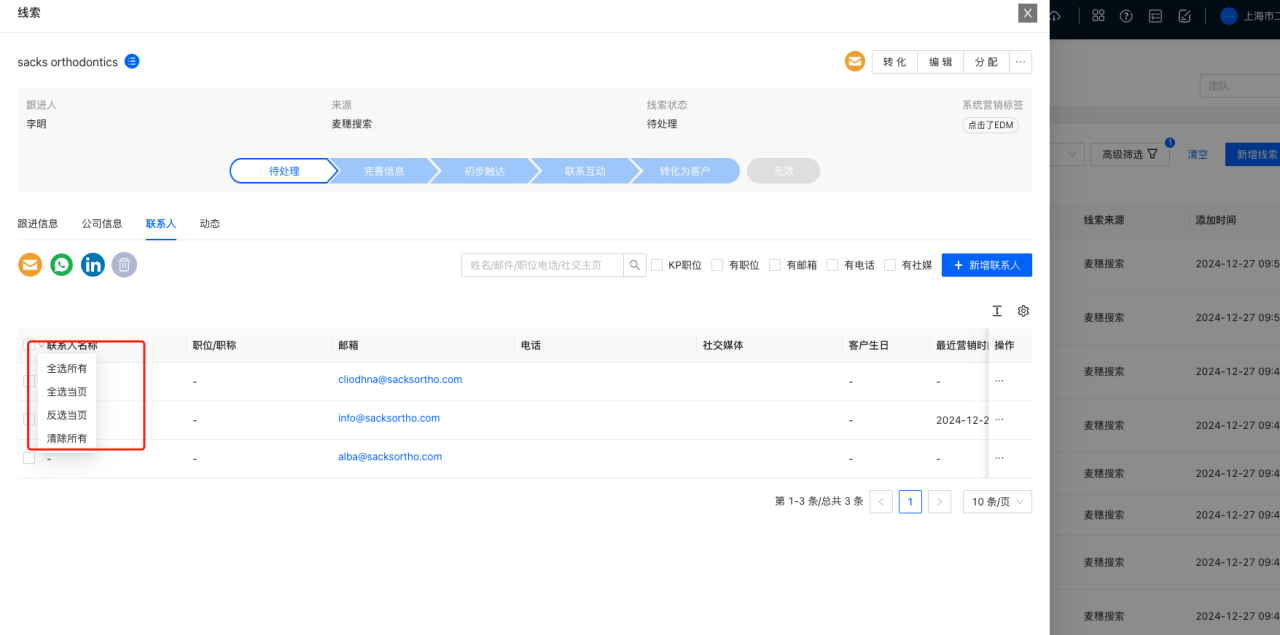Open cliodhna@sacksortho.com email link
Screen dimensions: 1280x635
tap(400, 380)
